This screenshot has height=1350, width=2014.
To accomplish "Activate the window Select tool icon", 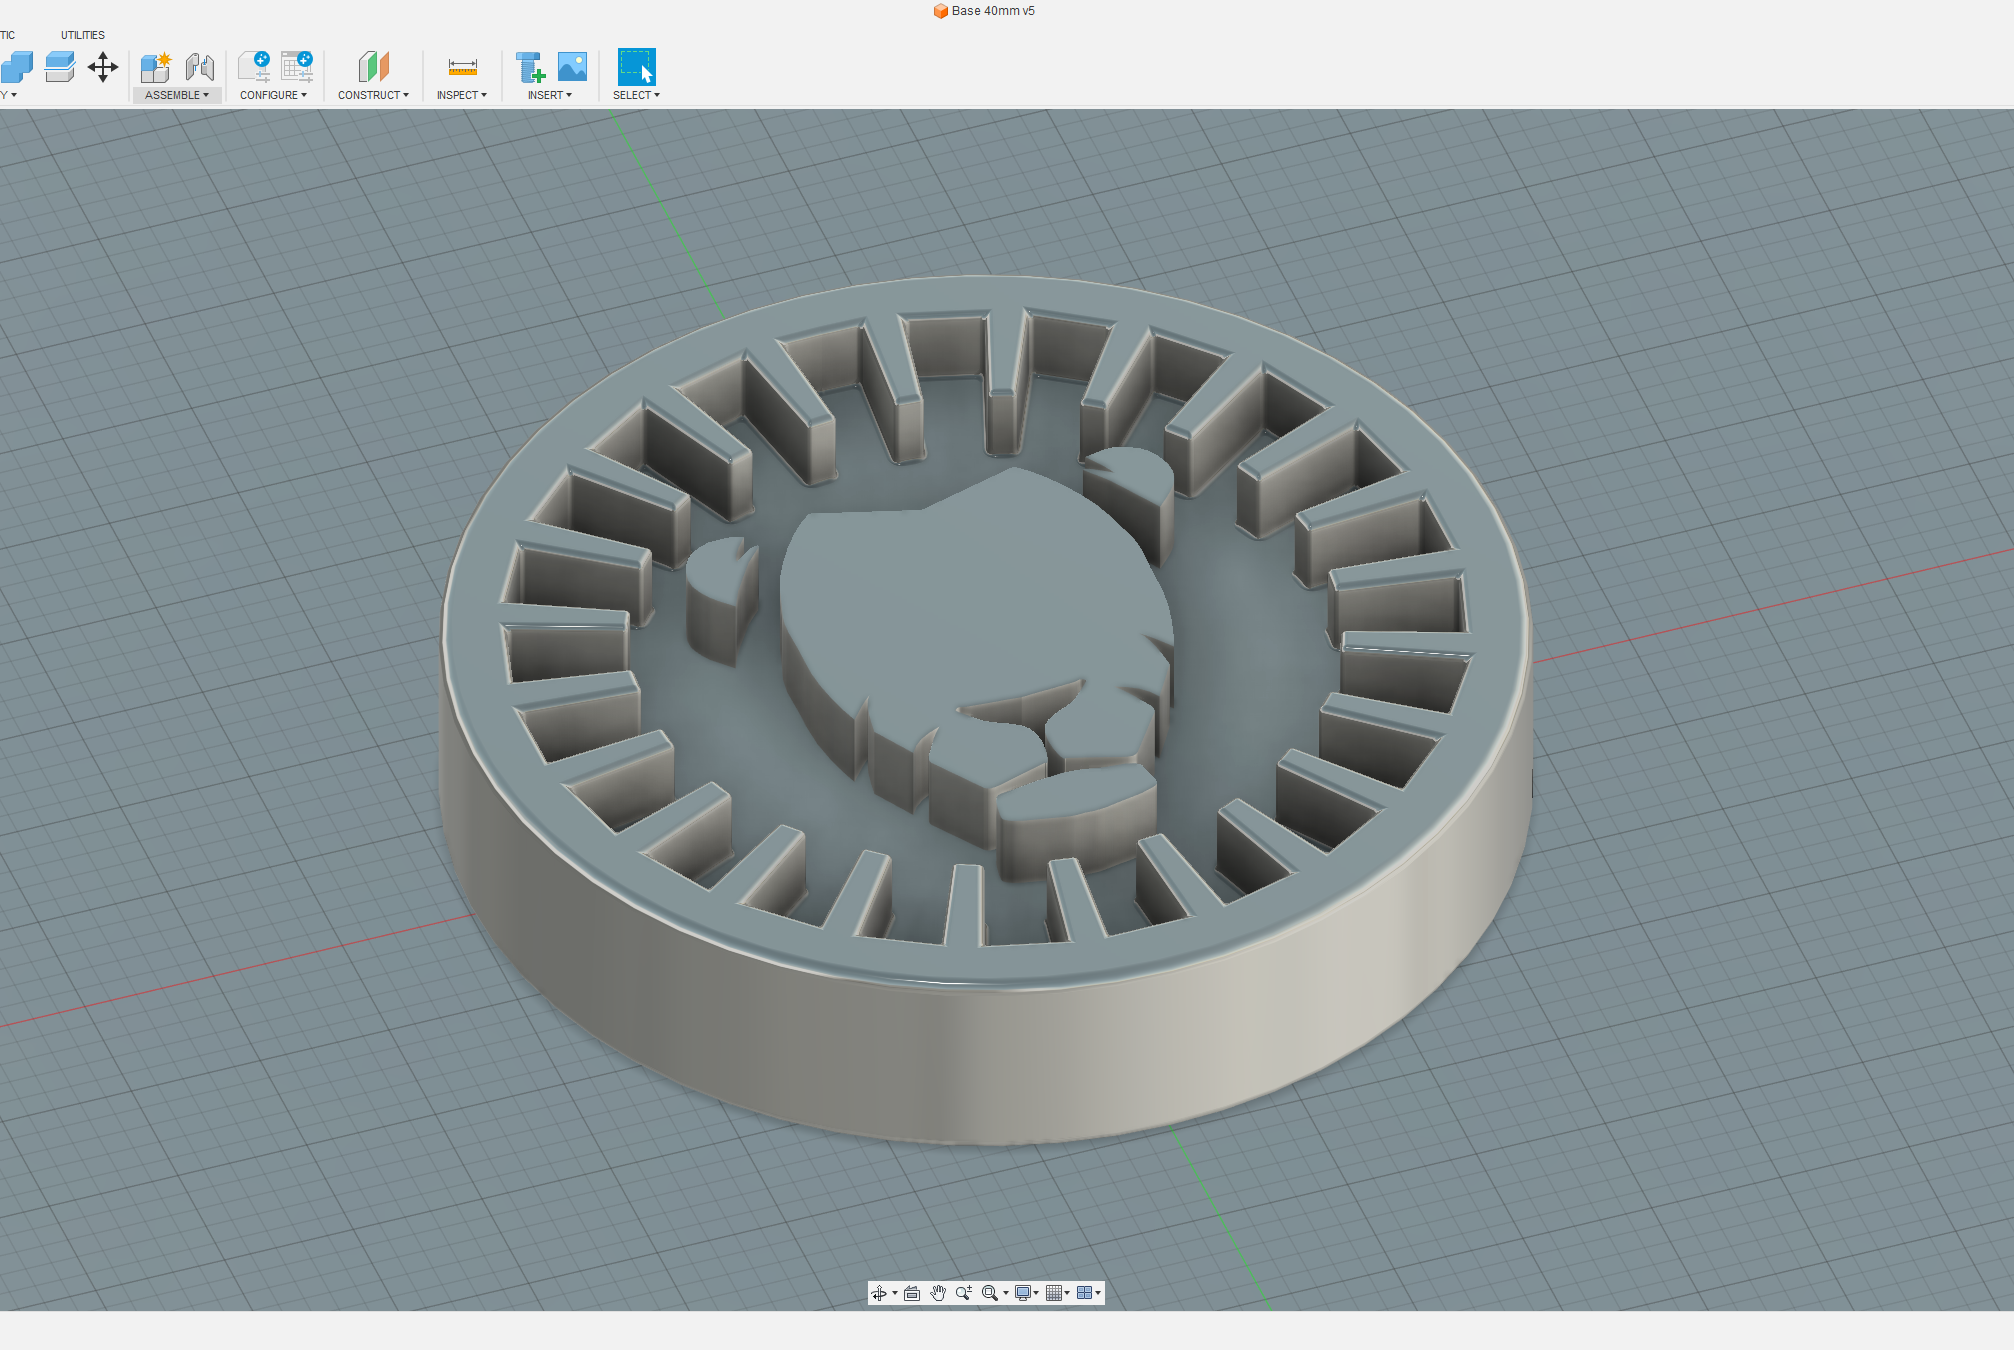I will point(636,66).
